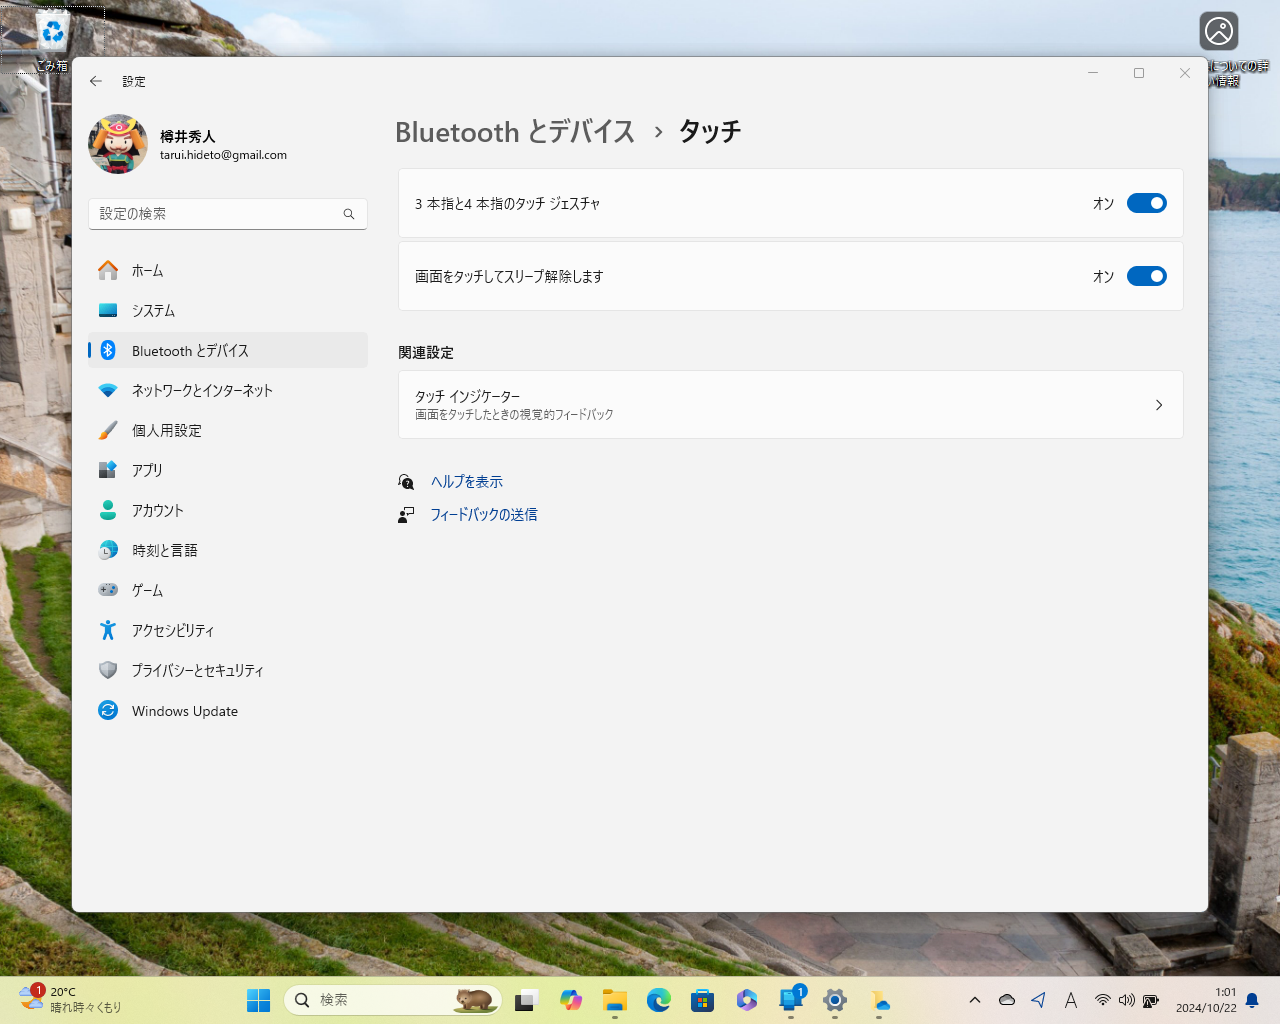Open 個人用設定 in the sidebar

click(228, 430)
